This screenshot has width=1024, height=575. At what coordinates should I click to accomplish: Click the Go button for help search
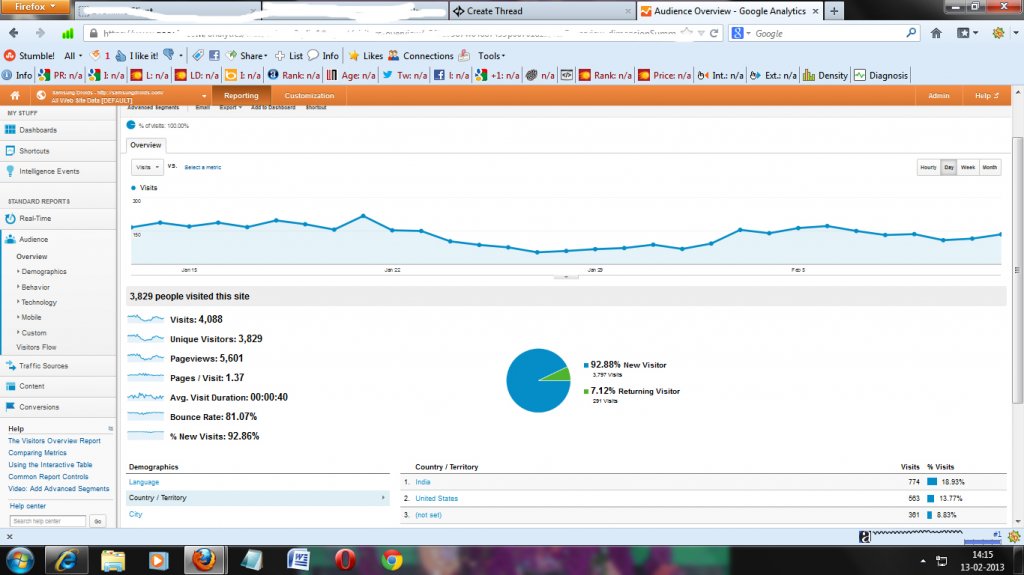point(97,521)
